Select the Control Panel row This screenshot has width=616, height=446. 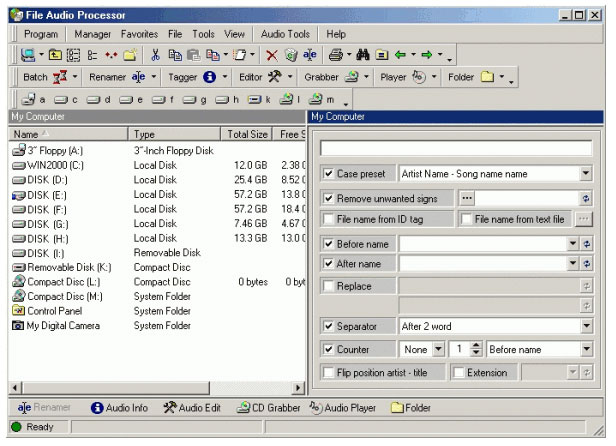pos(157,311)
